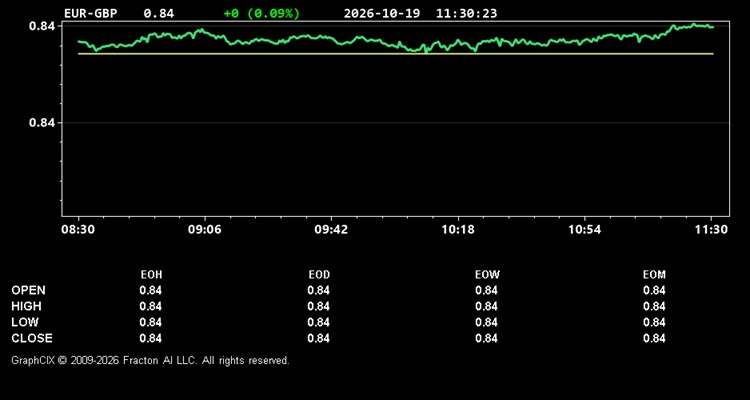Click the CLOSE value under EOH
750x400 pixels.
coord(151,338)
